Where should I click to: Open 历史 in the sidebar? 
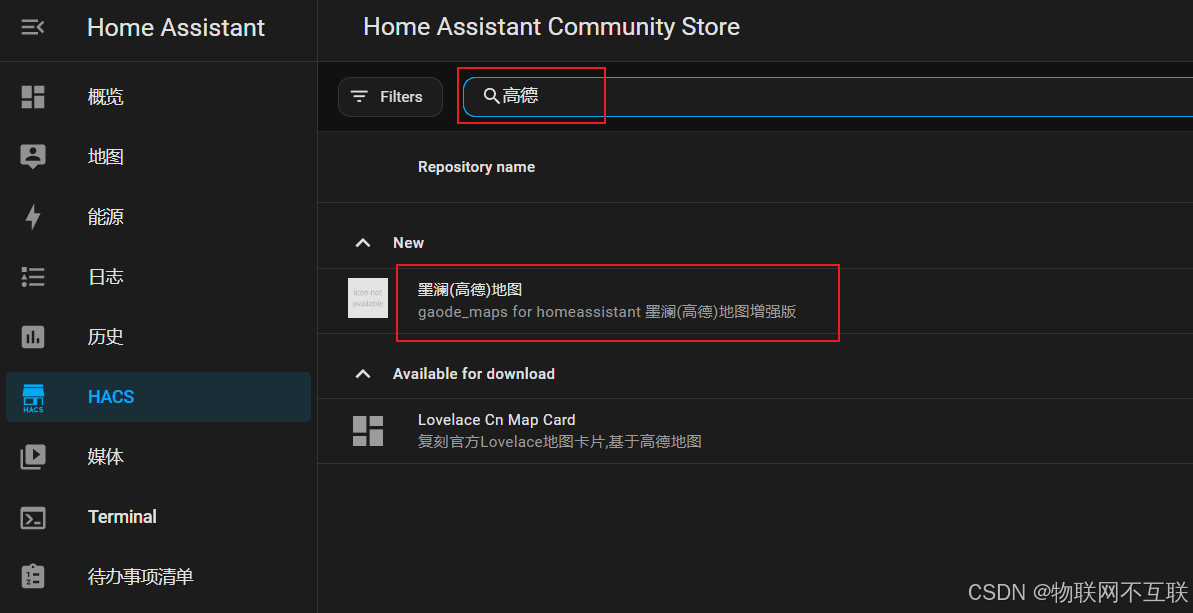tap(158, 336)
